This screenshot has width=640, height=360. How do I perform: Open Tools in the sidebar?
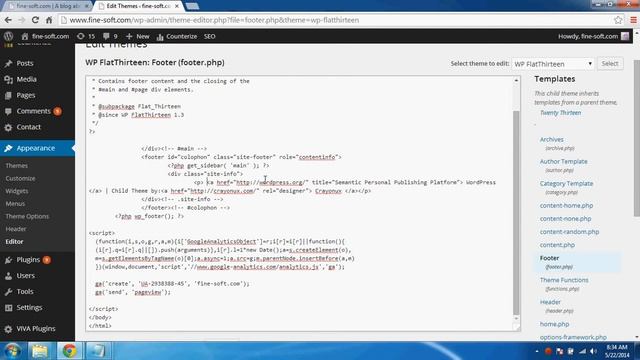pos(25,291)
